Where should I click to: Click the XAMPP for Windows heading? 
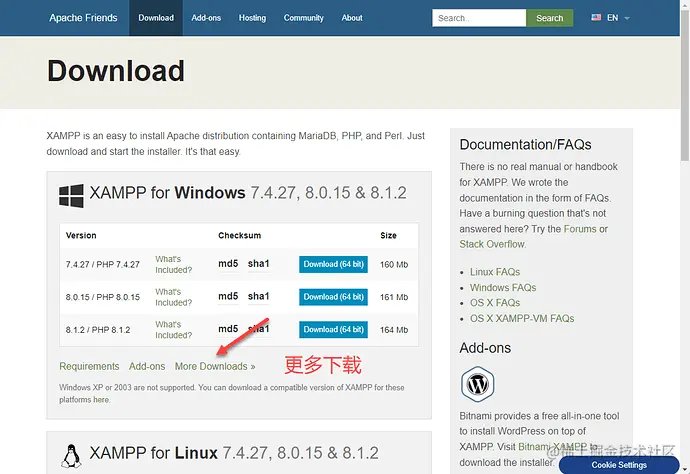pos(248,193)
